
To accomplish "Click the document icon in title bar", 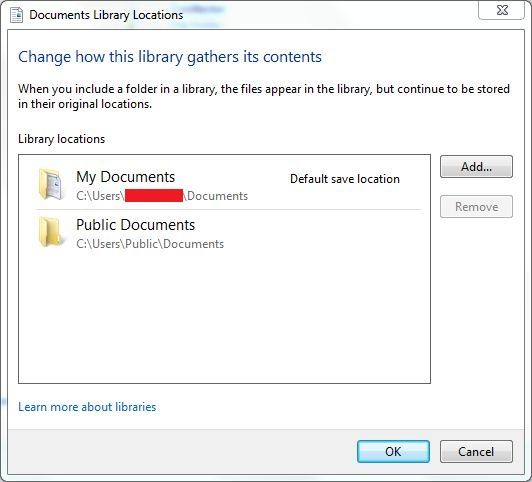I will [x=16, y=15].
